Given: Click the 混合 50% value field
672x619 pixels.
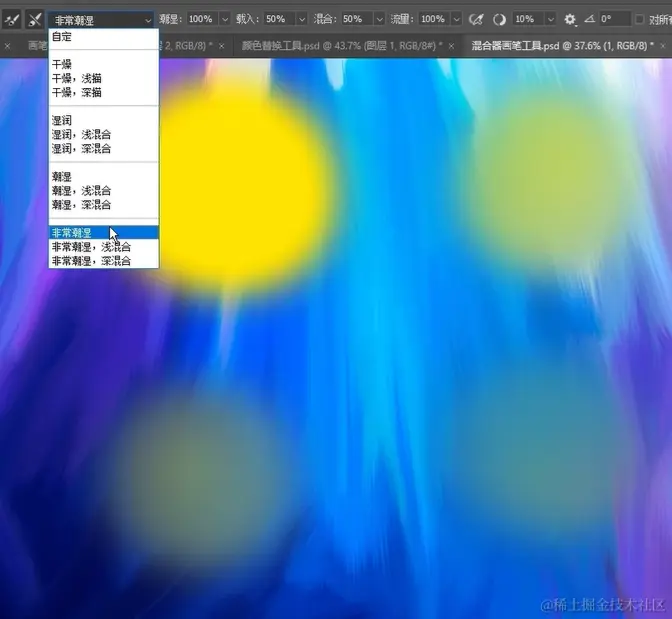Looking at the screenshot, I should point(357,19).
